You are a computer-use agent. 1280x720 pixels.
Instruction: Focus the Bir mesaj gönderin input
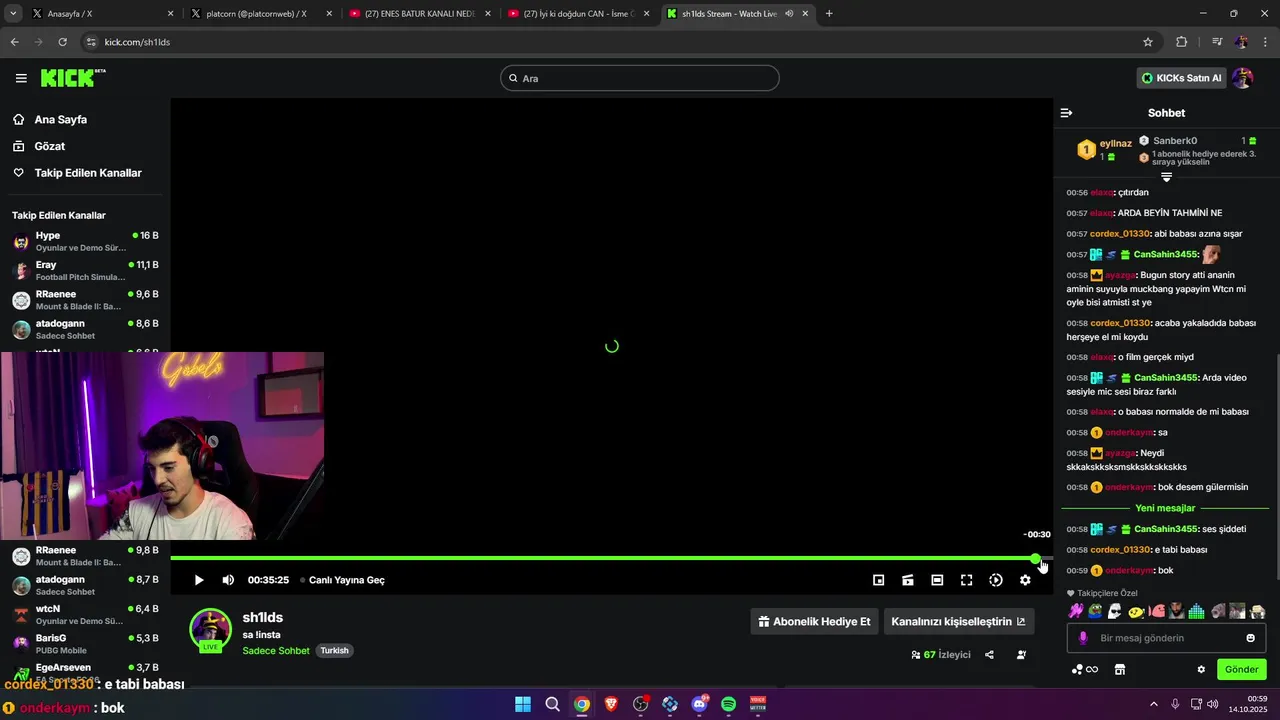click(1167, 638)
